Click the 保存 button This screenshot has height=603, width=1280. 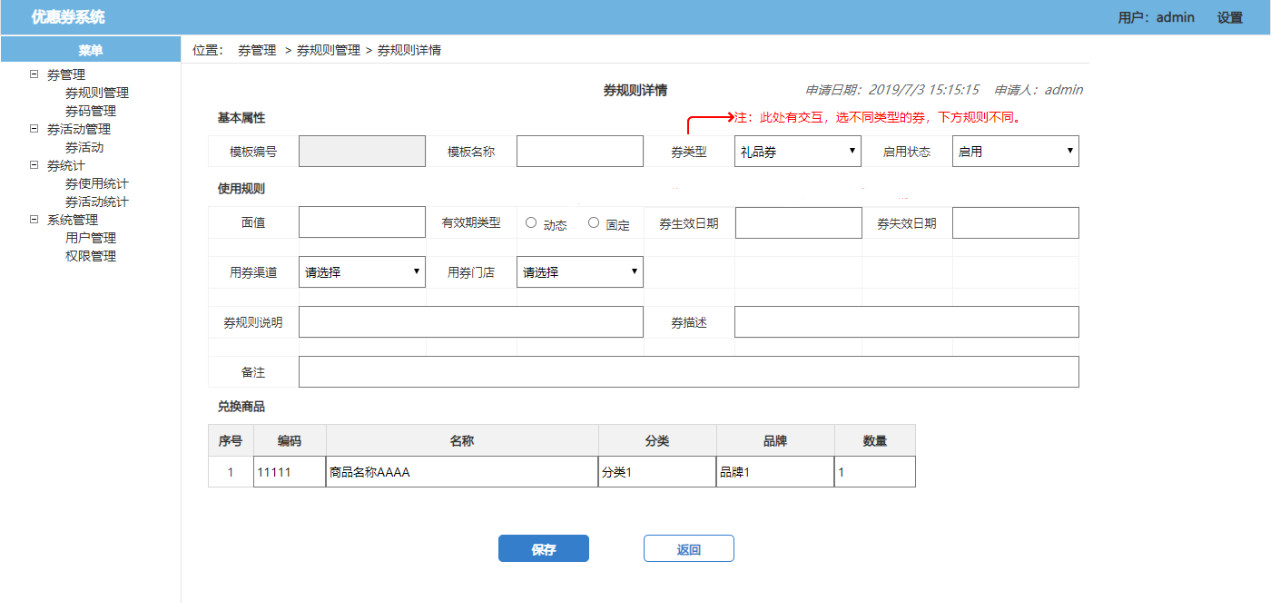click(x=543, y=549)
